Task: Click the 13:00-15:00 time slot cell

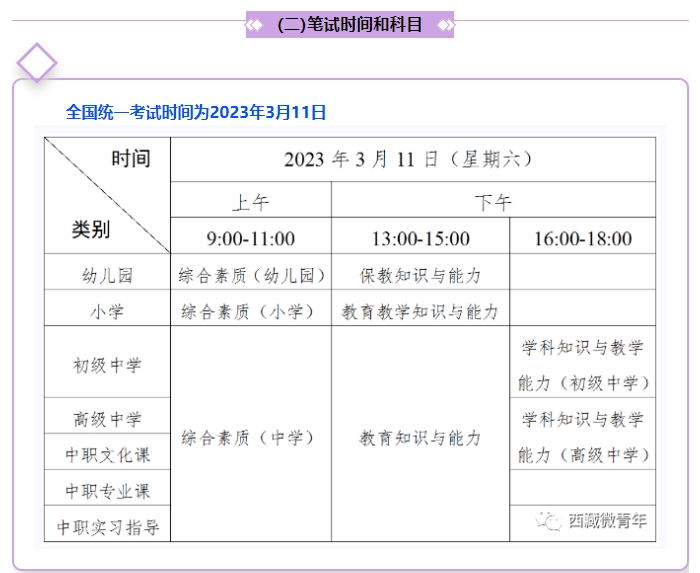Action: (x=421, y=236)
